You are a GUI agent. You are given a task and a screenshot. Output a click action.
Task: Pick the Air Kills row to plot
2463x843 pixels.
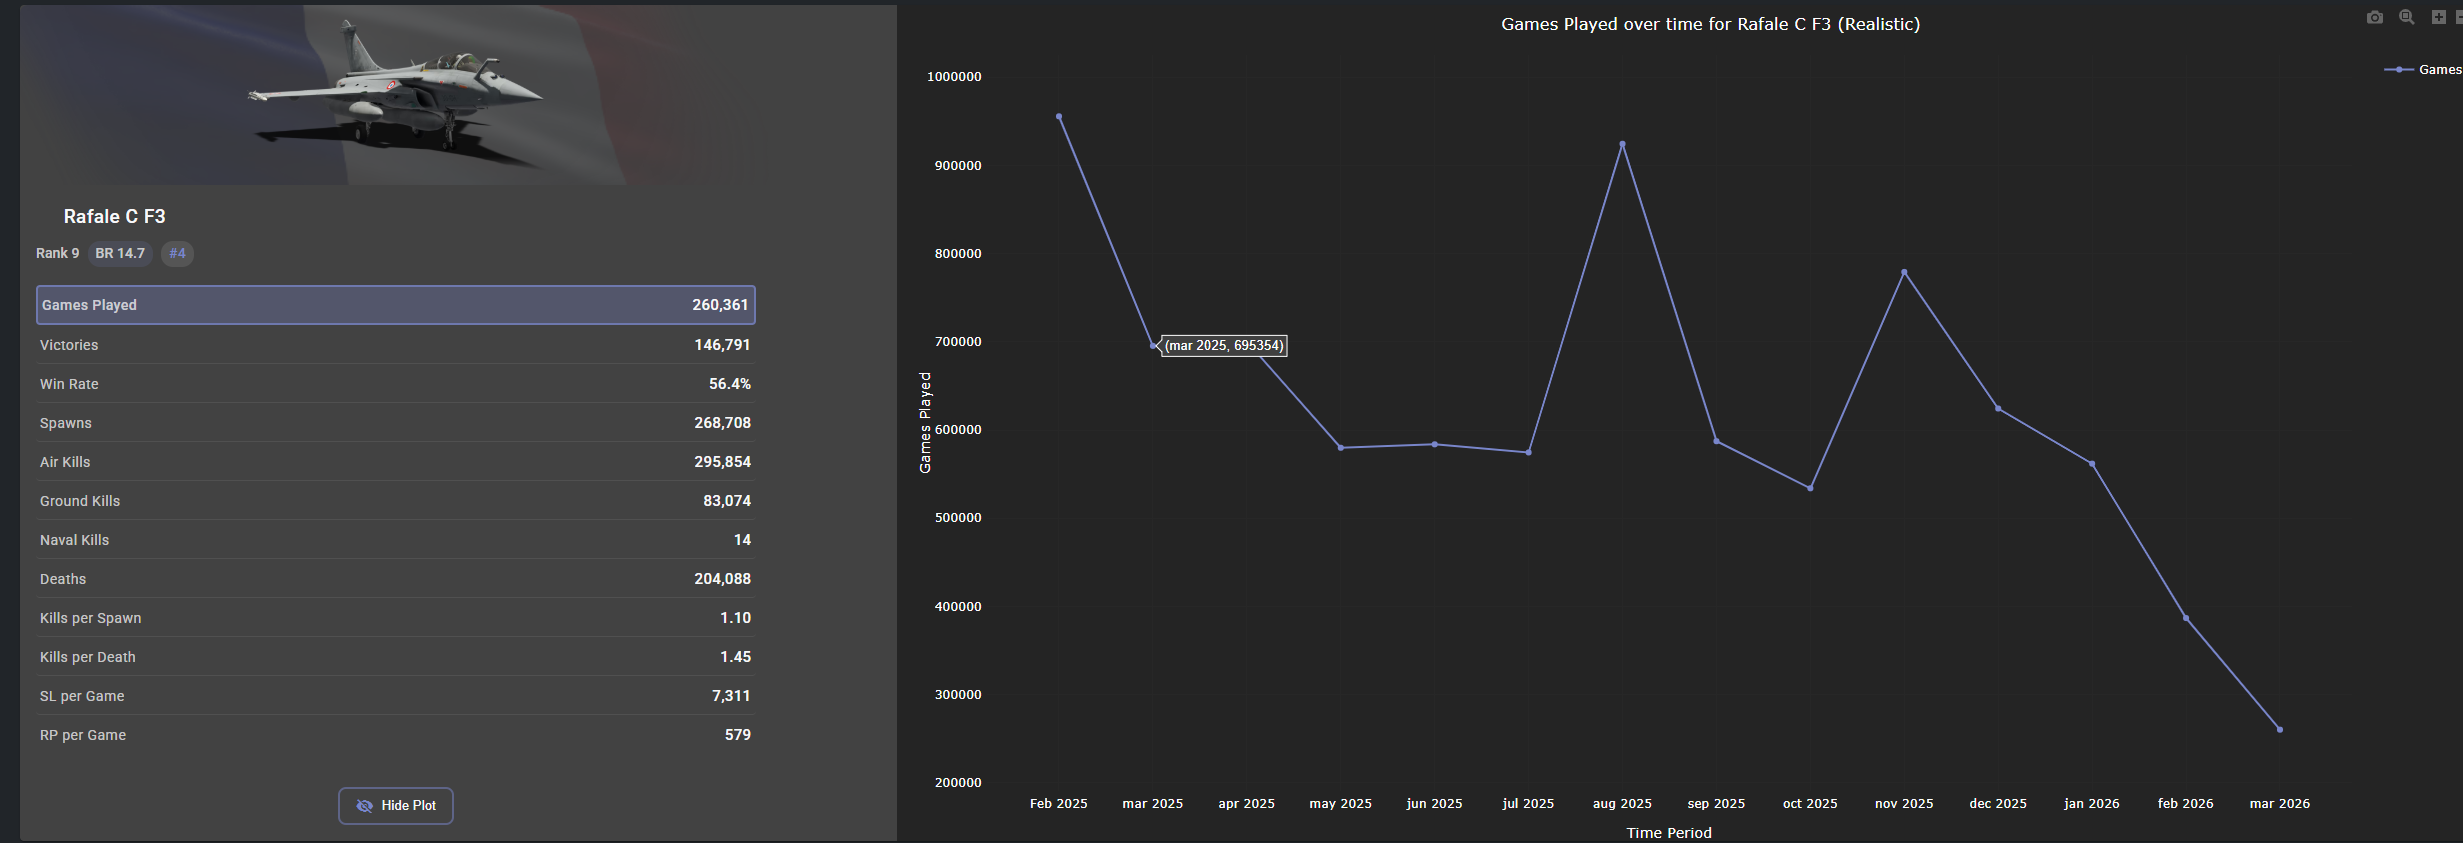tap(395, 462)
